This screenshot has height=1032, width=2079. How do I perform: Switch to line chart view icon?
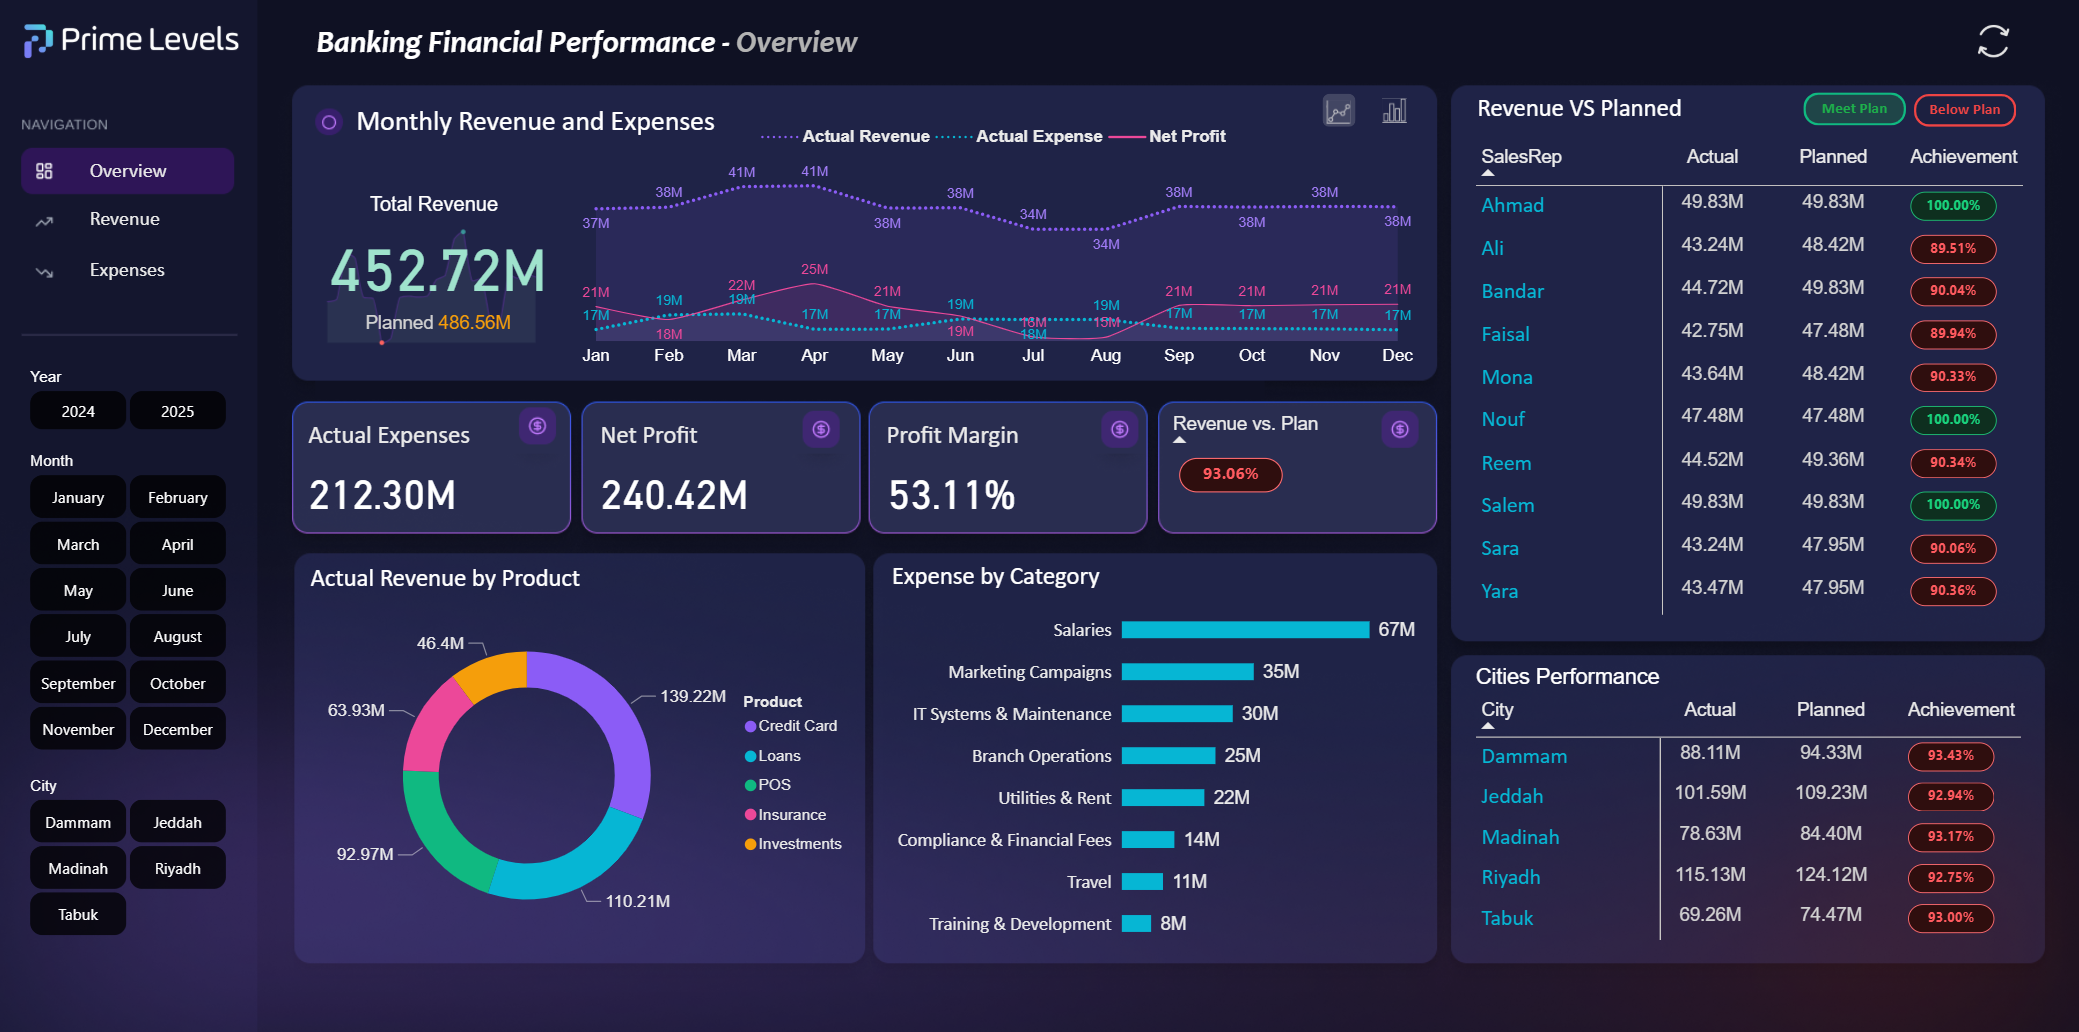tap(1338, 111)
